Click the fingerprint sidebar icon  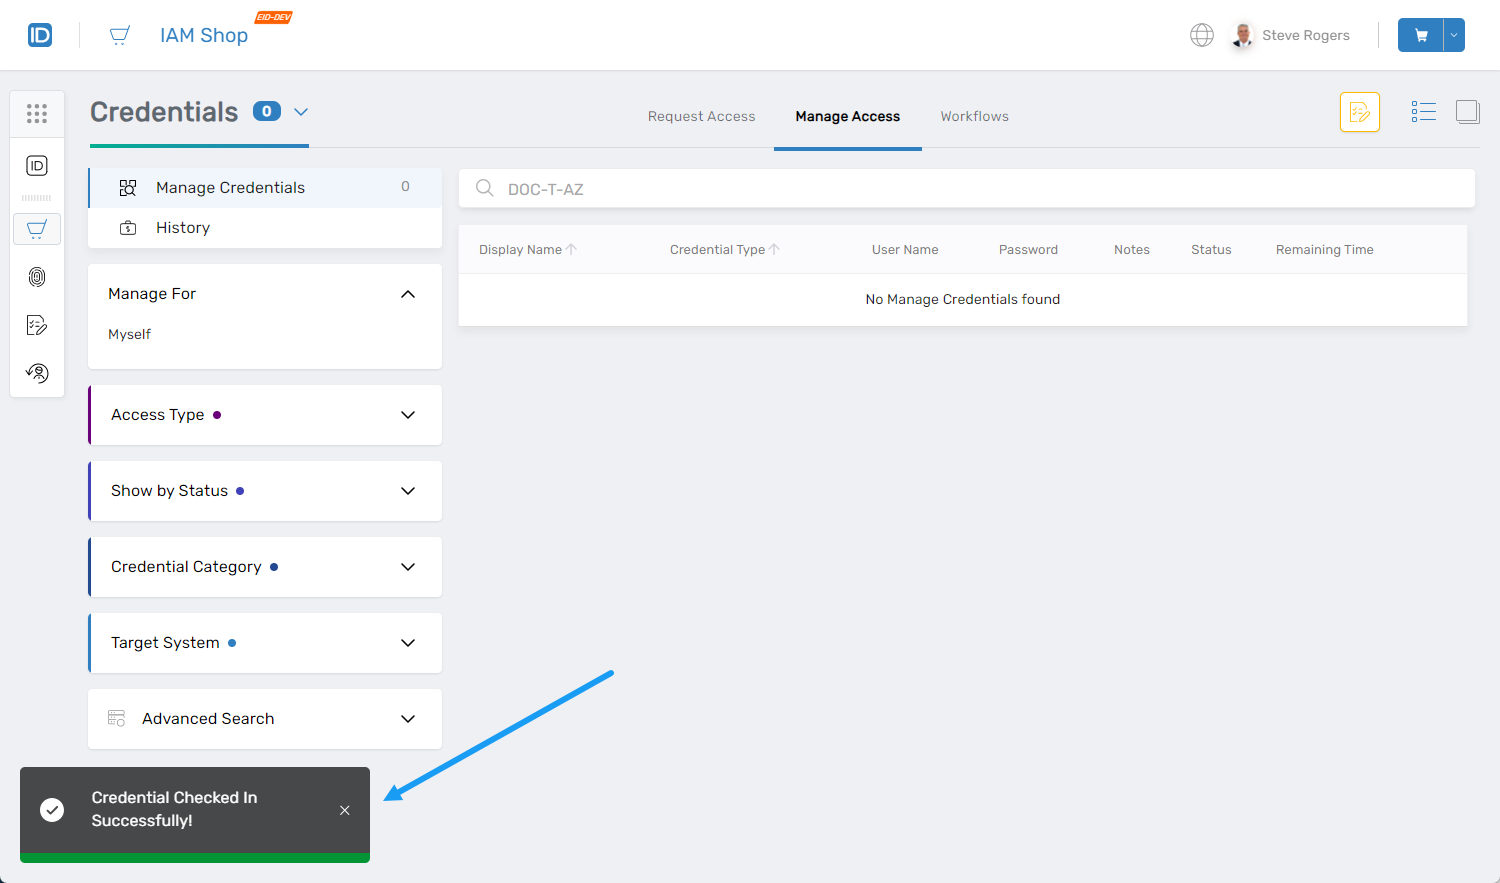tap(37, 277)
